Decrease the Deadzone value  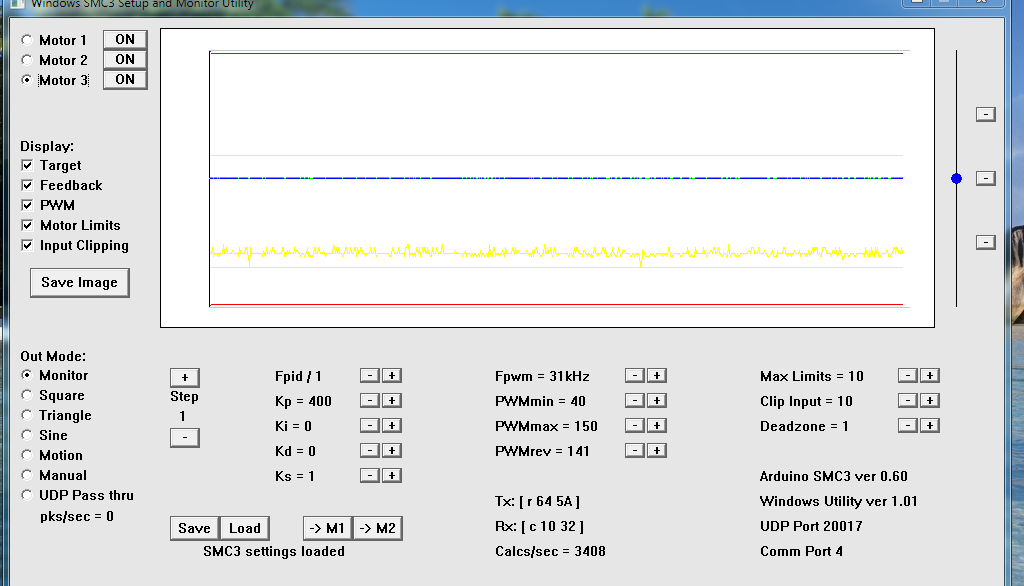pyautogui.click(x=907, y=426)
